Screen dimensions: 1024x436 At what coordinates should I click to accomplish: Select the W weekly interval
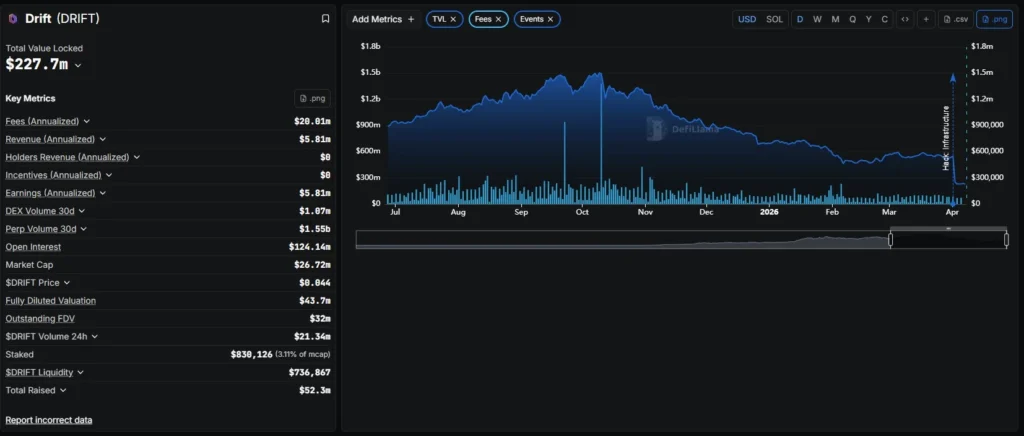click(x=817, y=19)
